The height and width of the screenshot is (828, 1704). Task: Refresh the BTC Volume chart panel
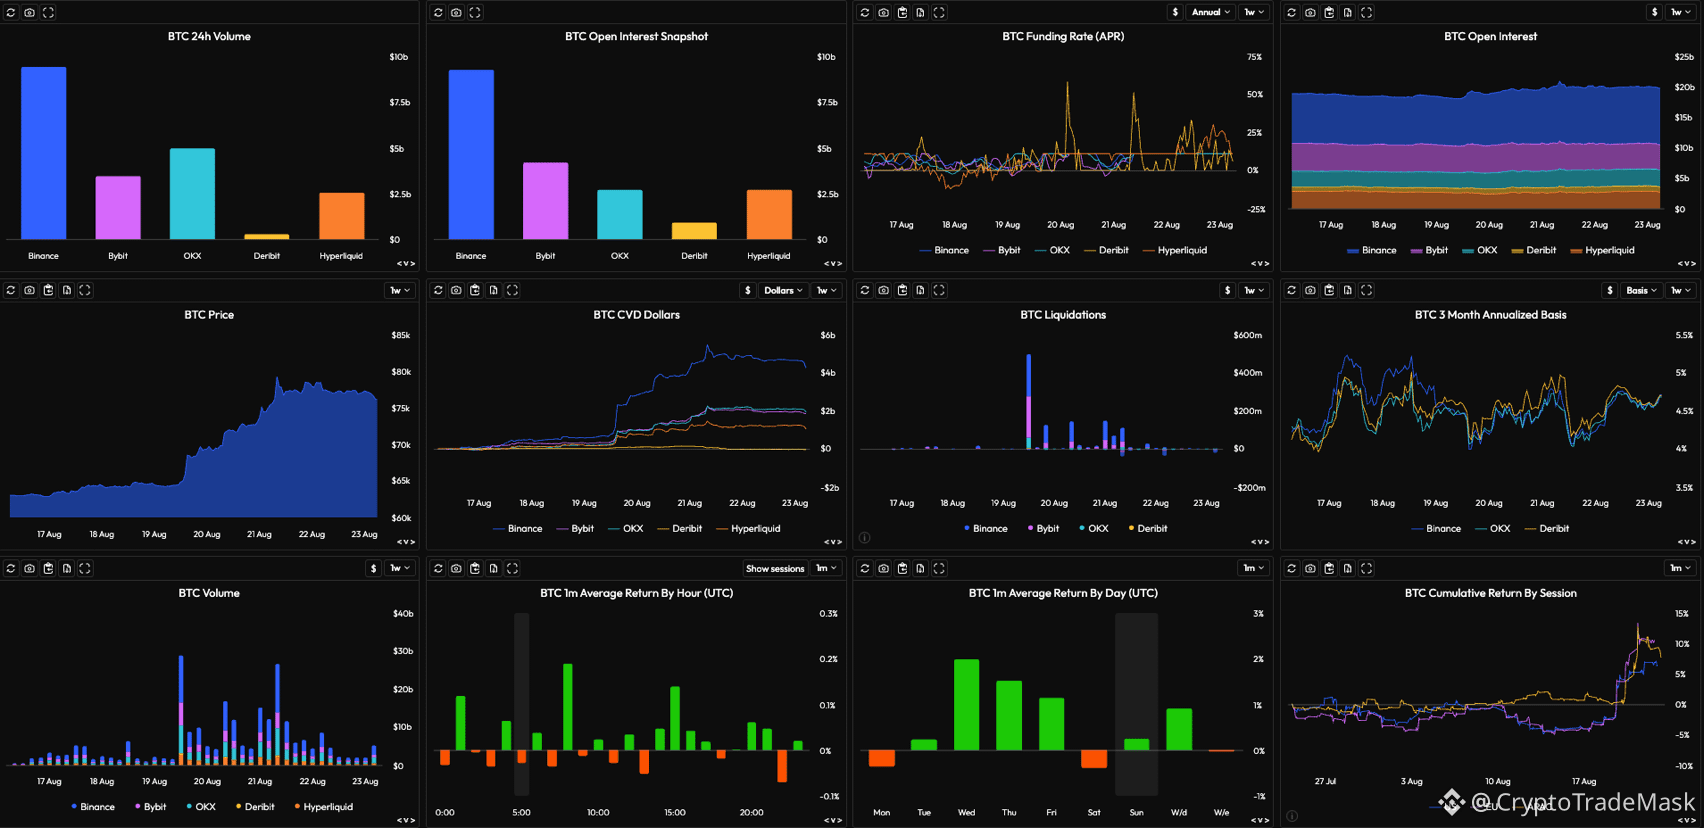(11, 569)
